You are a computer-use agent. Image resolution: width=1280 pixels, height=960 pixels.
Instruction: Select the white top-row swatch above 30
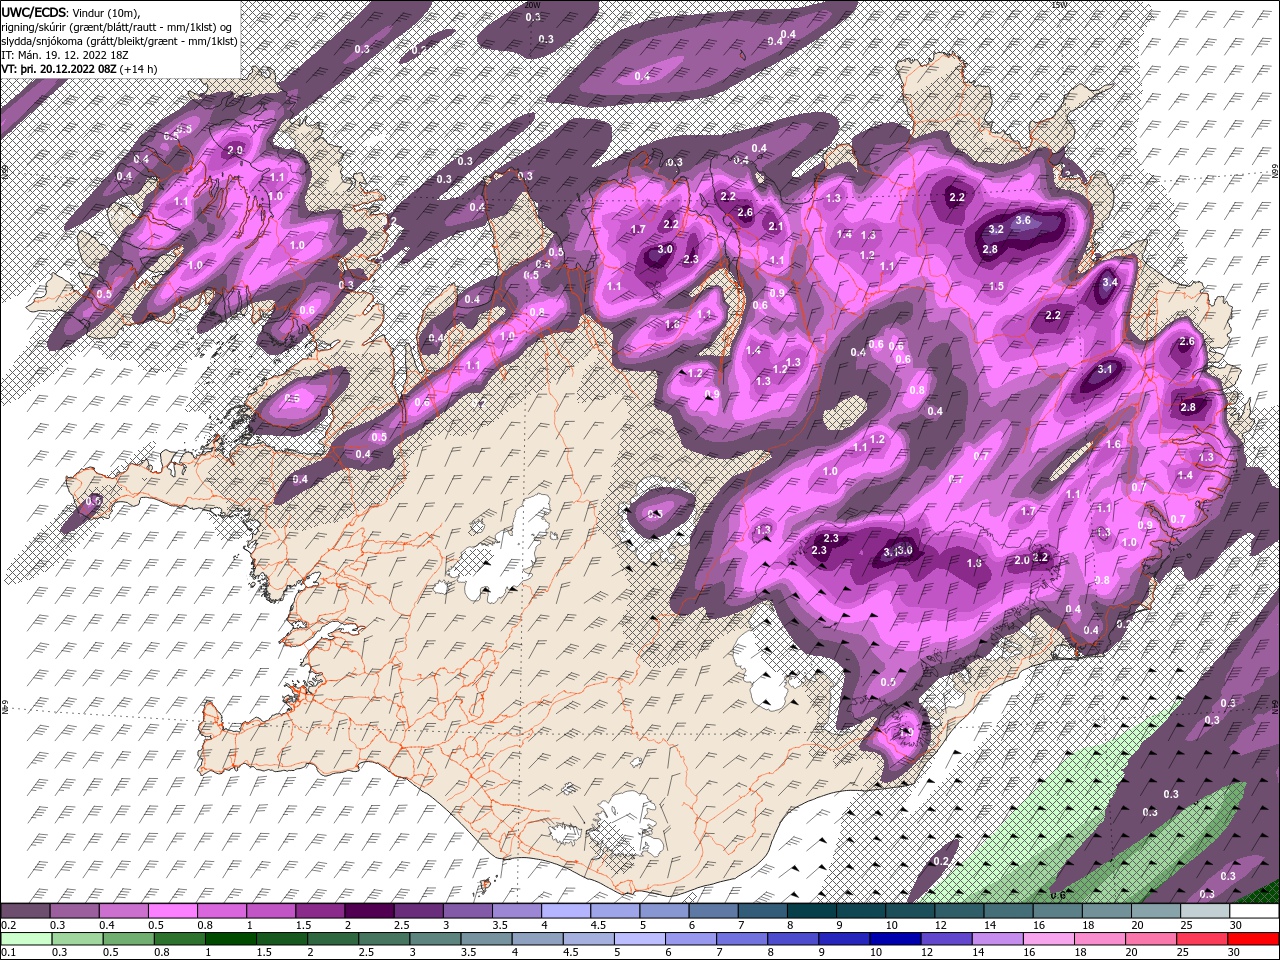(x=1255, y=911)
